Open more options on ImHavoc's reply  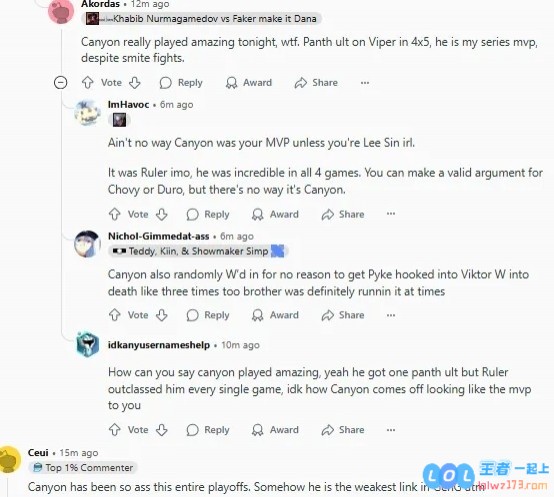click(x=391, y=214)
